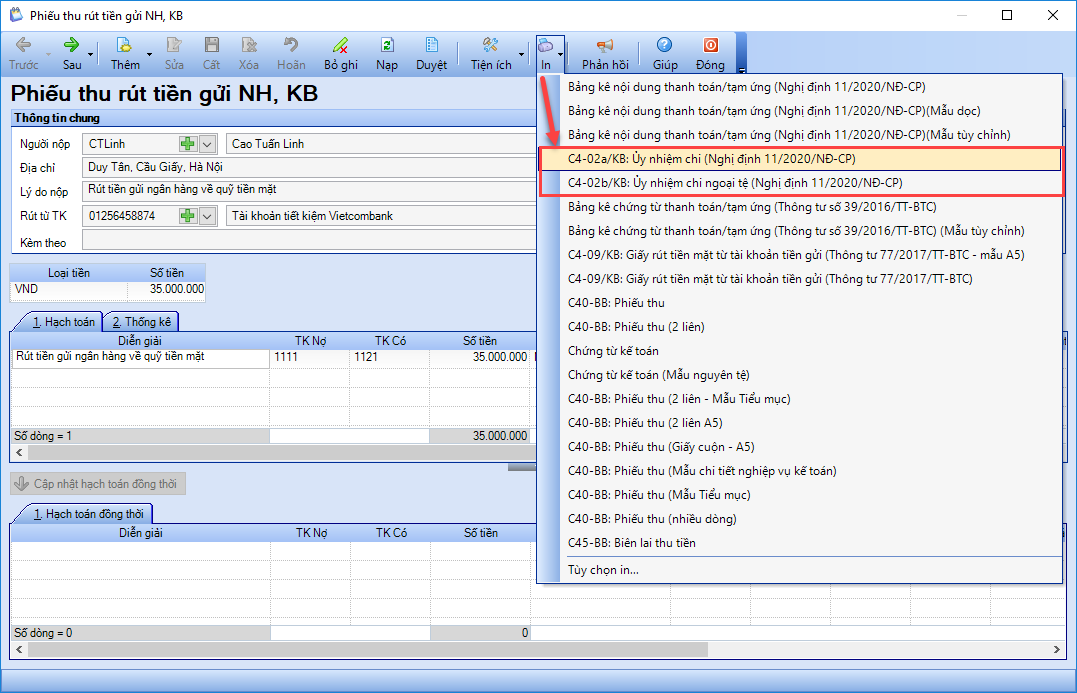1077x693 pixels.
Task: Click bottom horizontal scrollbar thumb
Action: 367,649
